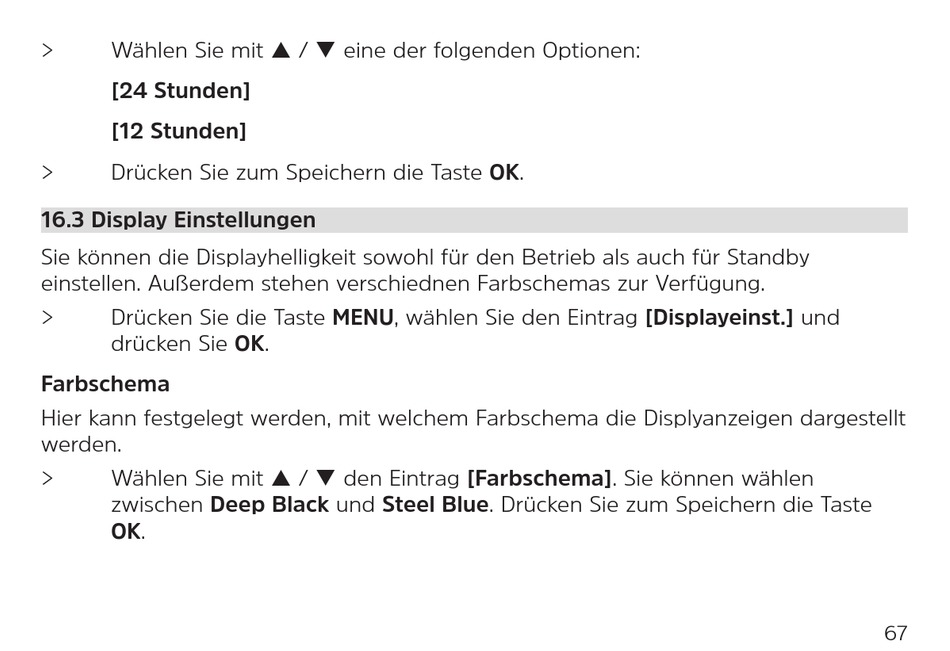Select the [24 Stunden] option text

point(181,91)
